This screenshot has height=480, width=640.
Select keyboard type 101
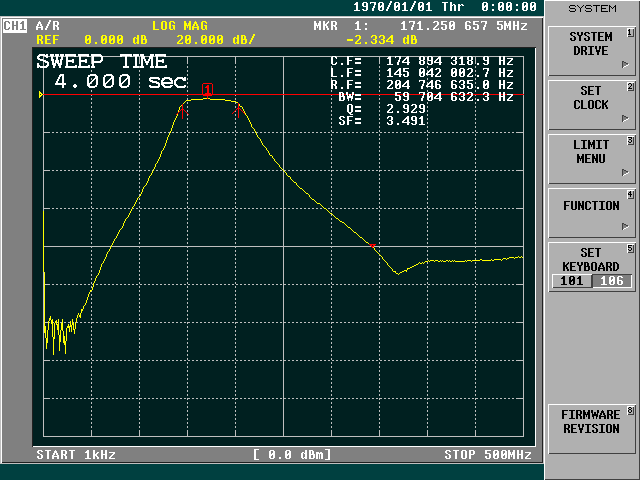point(570,281)
